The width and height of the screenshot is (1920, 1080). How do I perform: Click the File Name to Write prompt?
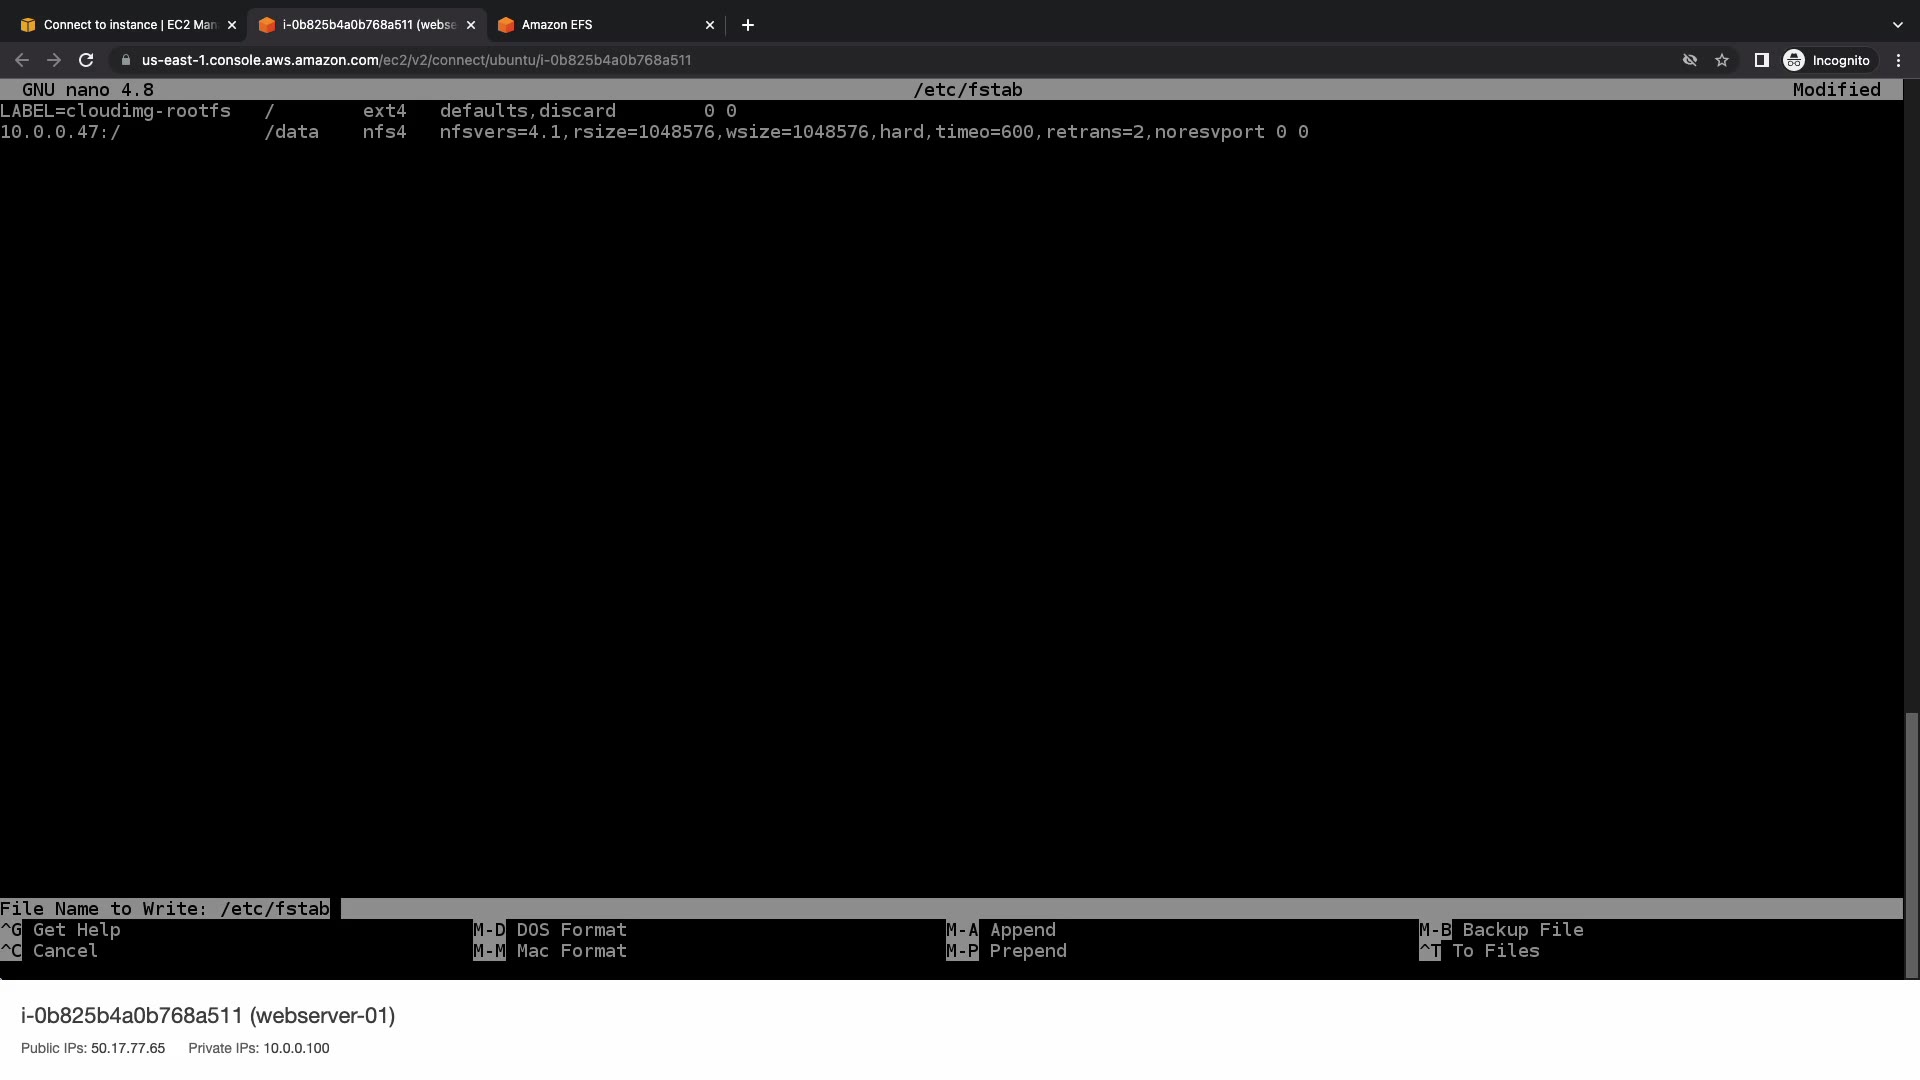point(165,909)
